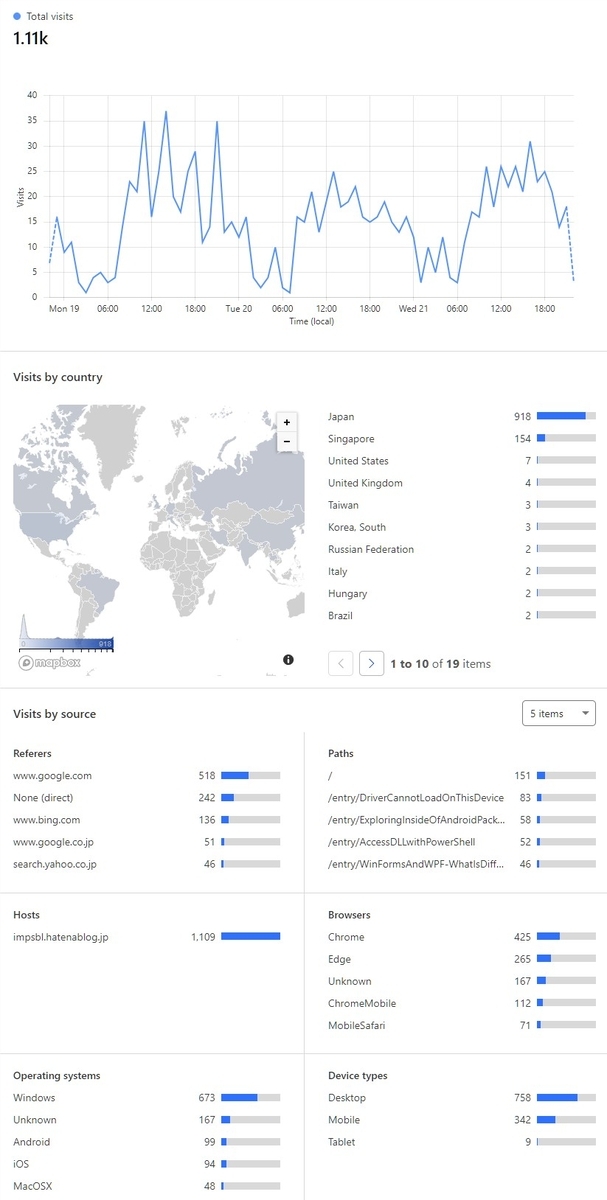Select Android operating system row
Screen dimensions: 607x1200
pyautogui.click(x=147, y=1142)
